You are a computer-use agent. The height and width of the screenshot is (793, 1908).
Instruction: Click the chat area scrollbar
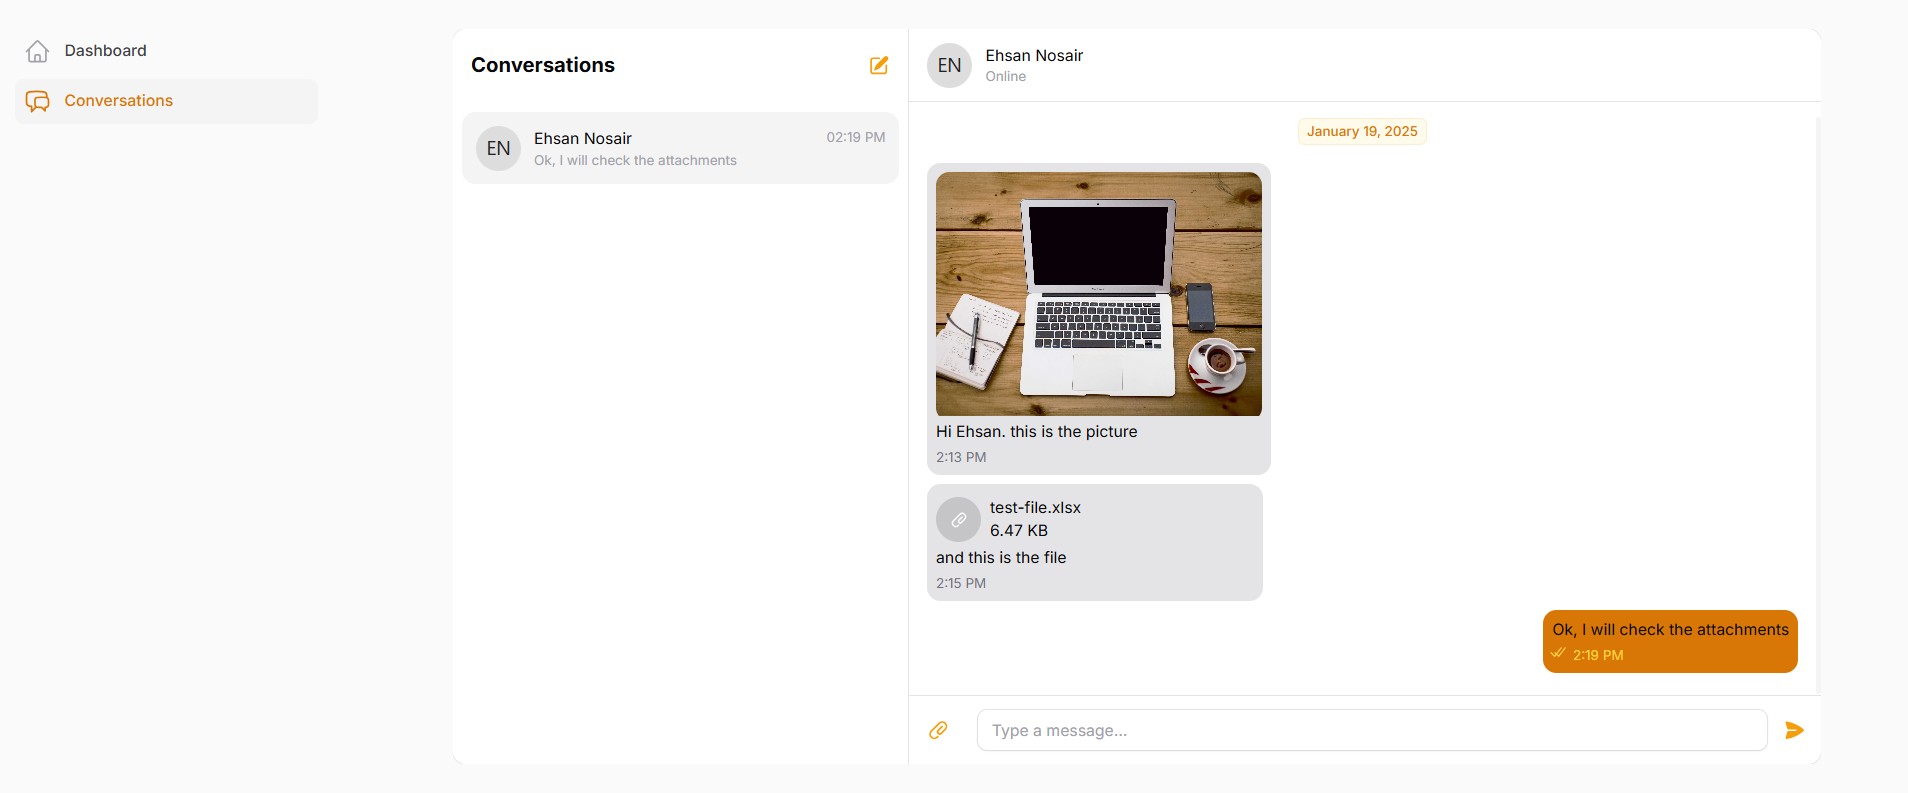click(x=1817, y=405)
